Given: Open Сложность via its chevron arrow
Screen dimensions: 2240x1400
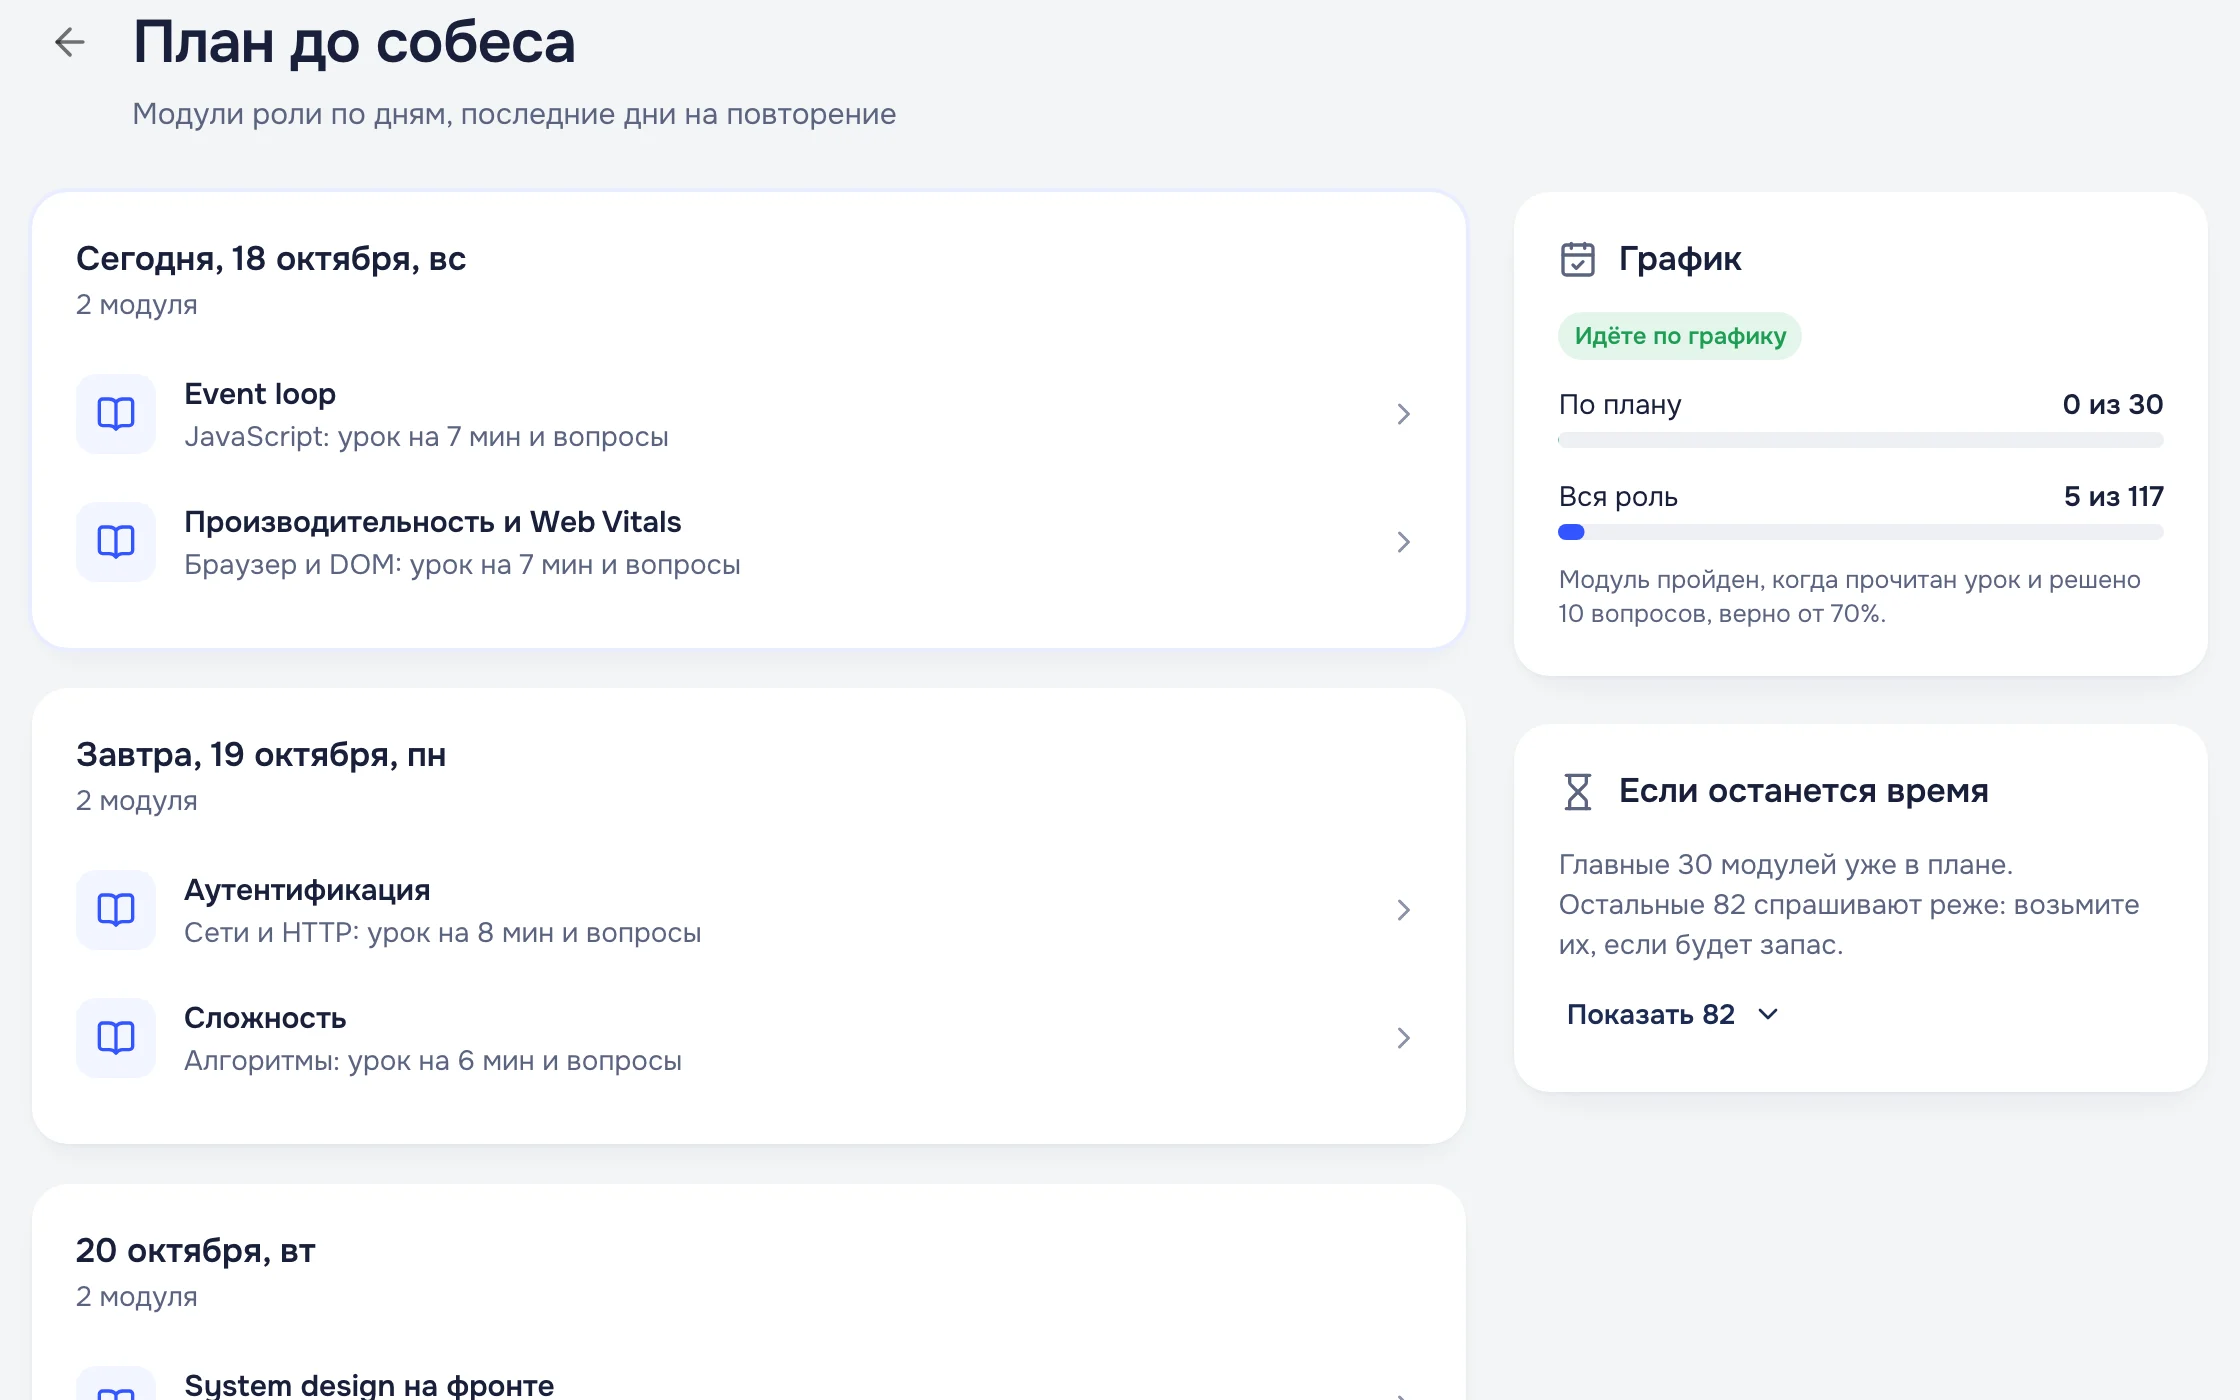Looking at the screenshot, I should (x=1403, y=1038).
